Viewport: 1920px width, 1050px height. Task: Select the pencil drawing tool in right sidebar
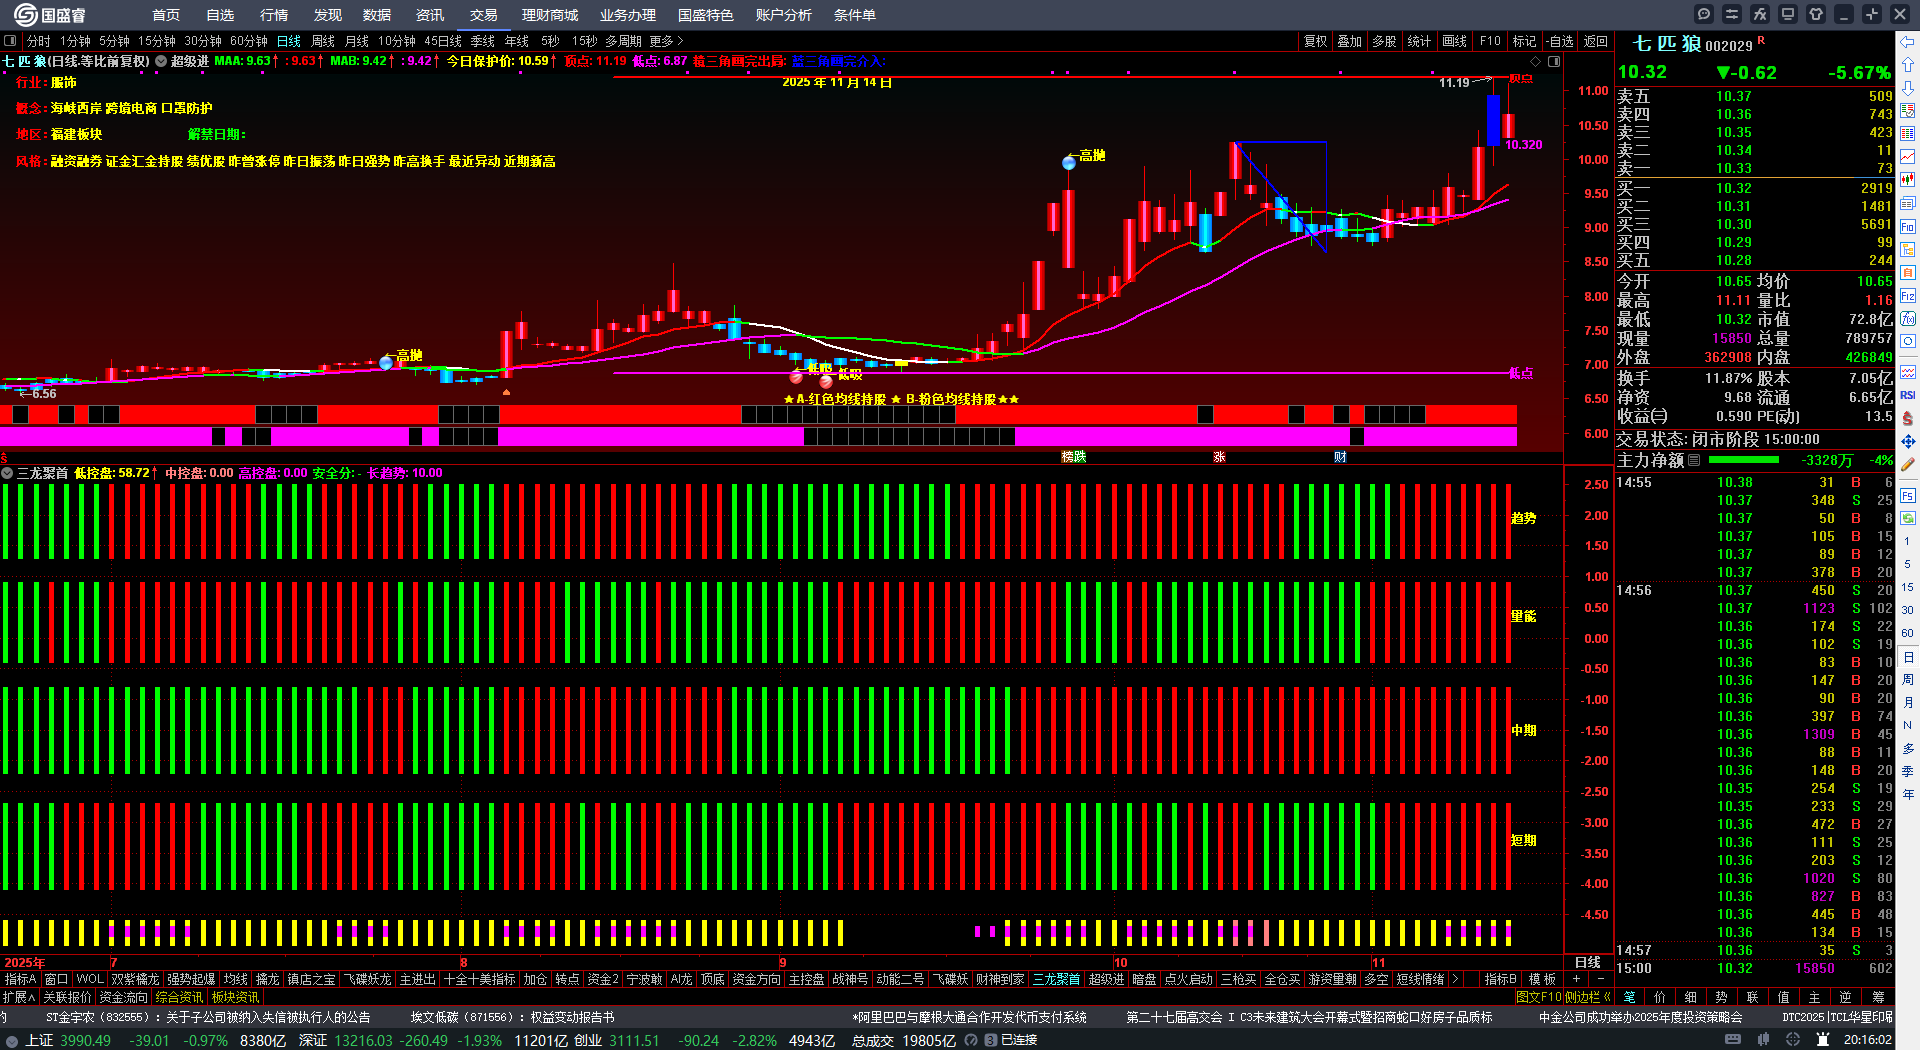pyautogui.click(x=1908, y=465)
